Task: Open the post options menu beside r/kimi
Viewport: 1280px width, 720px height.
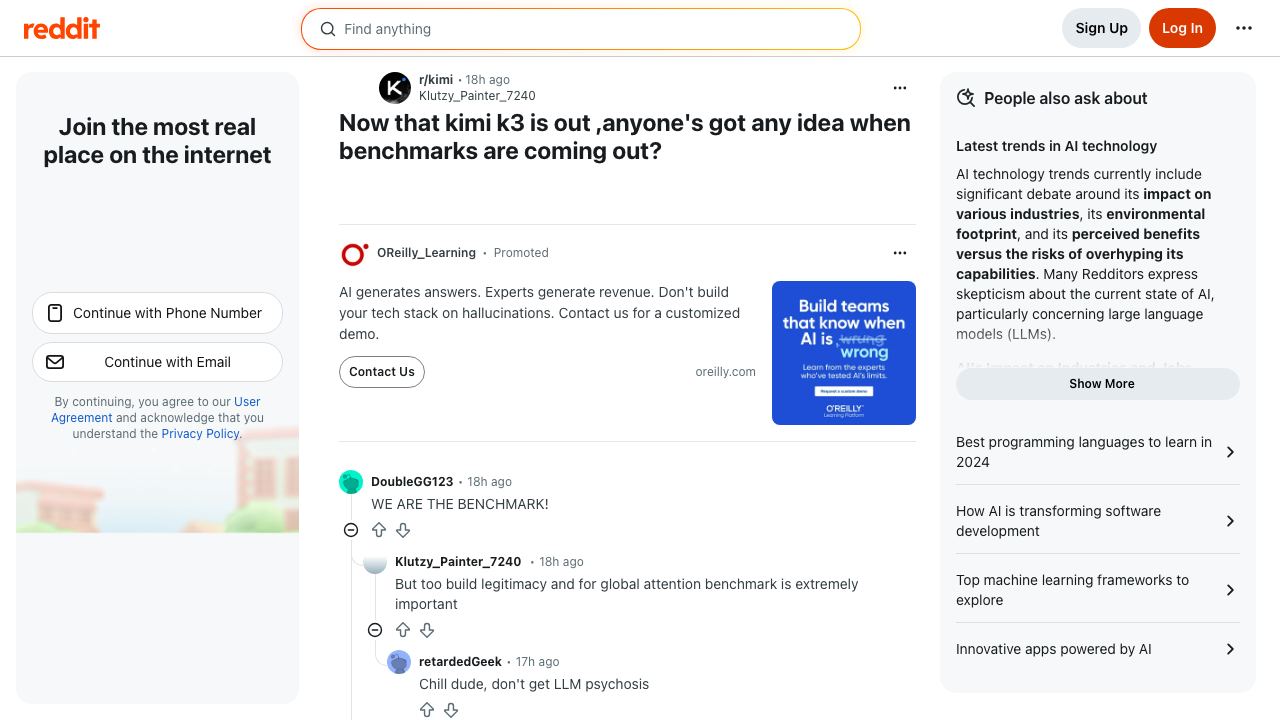Action: 900,88
